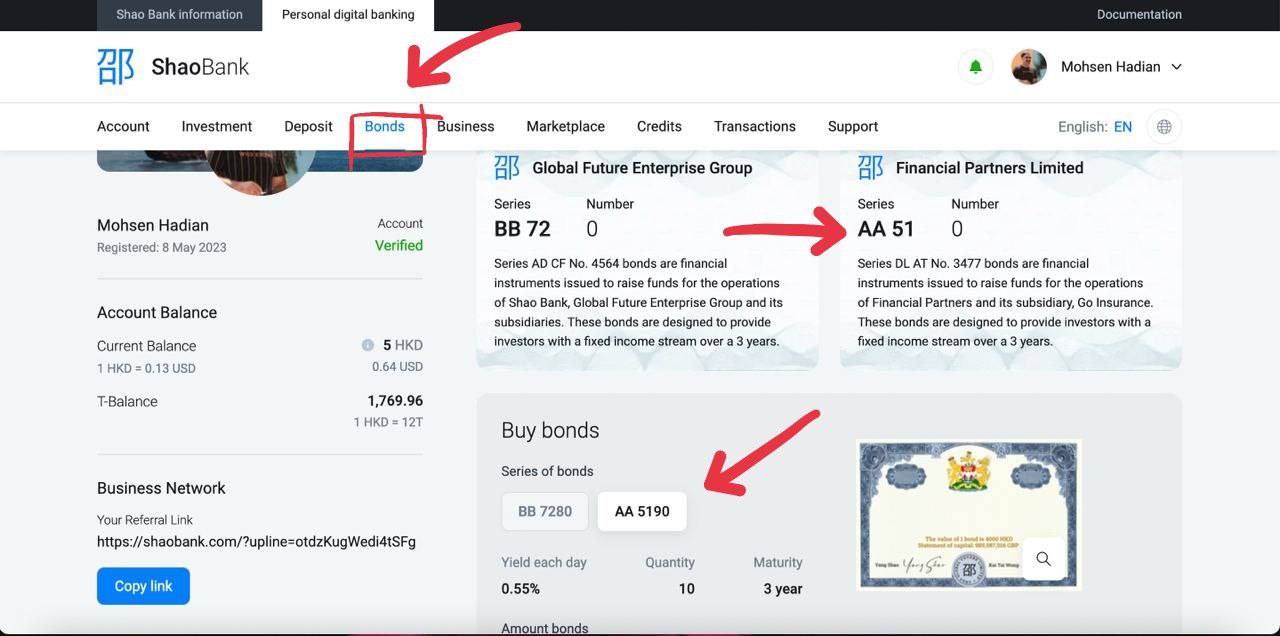The image size is (1280, 636).
Task: Click the AA 51 series value
Action: (x=886, y=229)
